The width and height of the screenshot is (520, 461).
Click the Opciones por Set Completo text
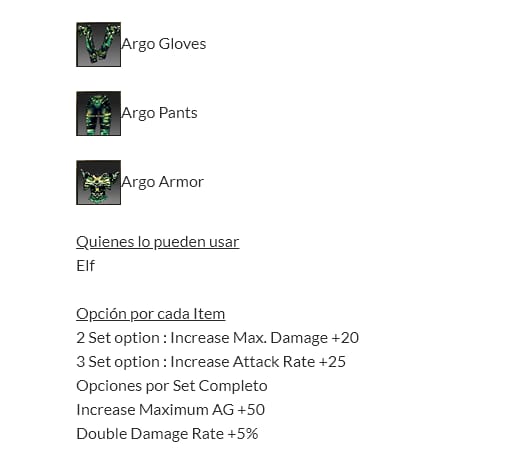coord(172,386)
